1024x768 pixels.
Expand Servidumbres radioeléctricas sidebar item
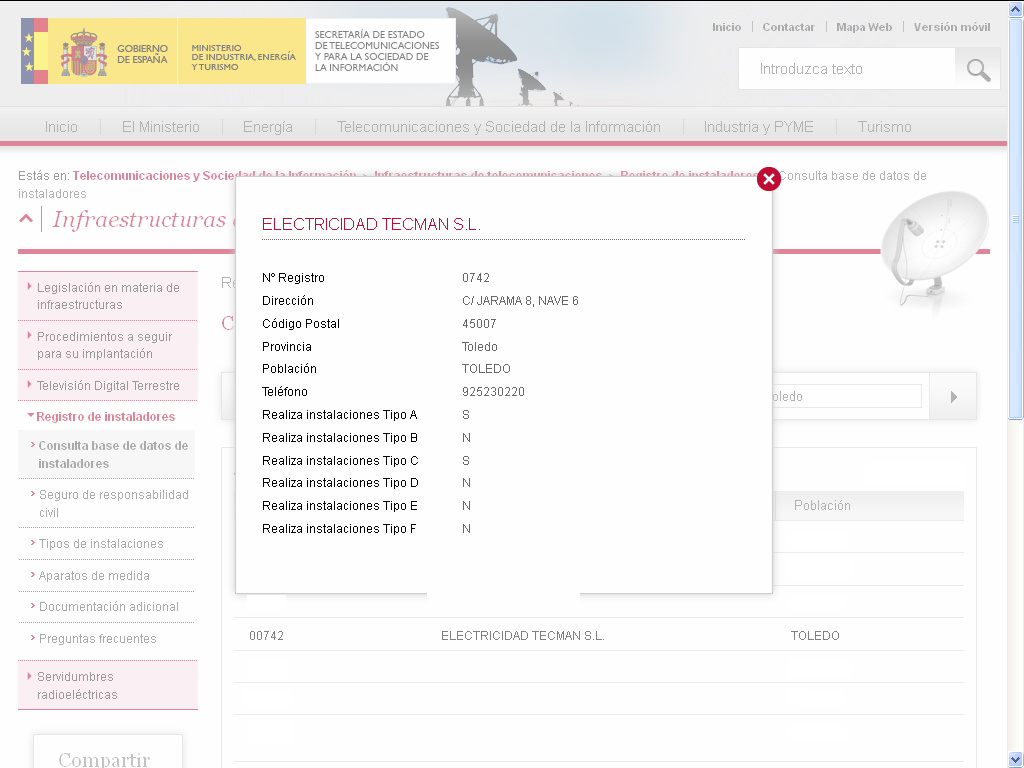click(x=108, y=685)
